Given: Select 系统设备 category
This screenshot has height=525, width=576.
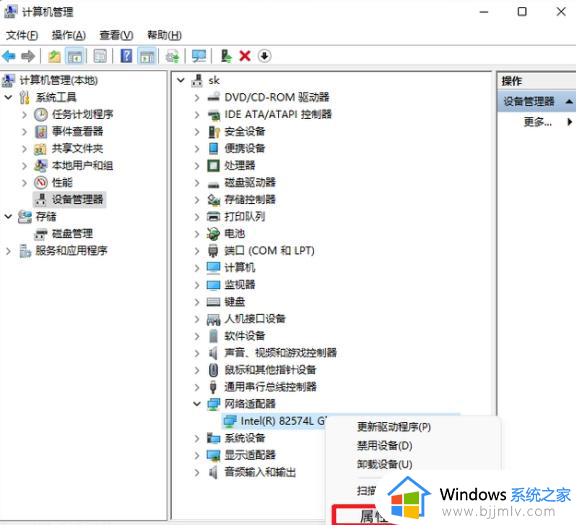Looking at the screenshot, I should (x=245, y=438).
